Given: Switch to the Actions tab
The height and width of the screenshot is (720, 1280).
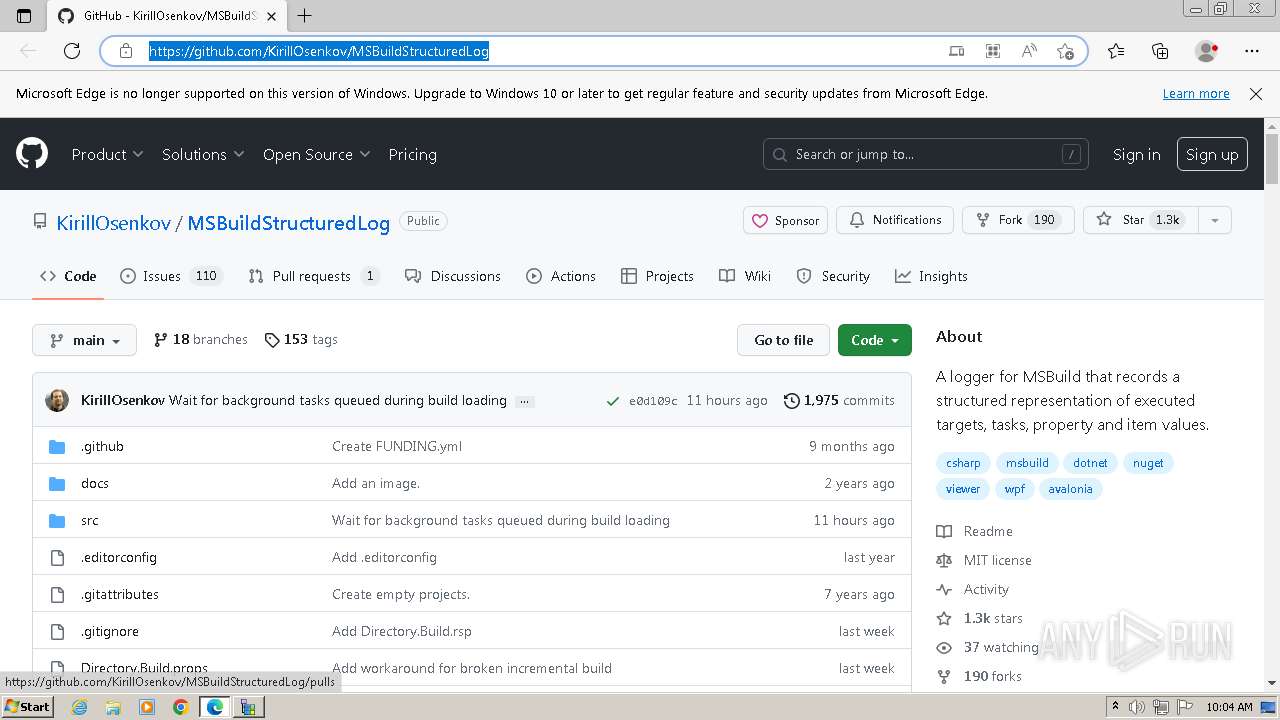Looking at the screenshot, I should (561, 276).
